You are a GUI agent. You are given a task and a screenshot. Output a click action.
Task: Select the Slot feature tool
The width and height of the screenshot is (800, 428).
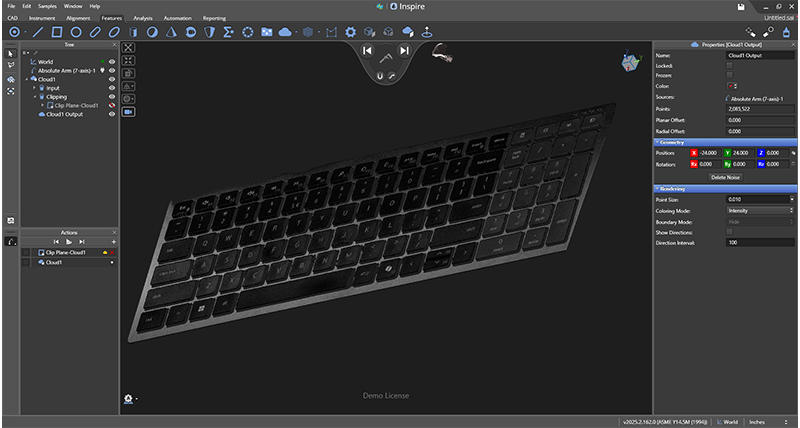pos(95,32)
